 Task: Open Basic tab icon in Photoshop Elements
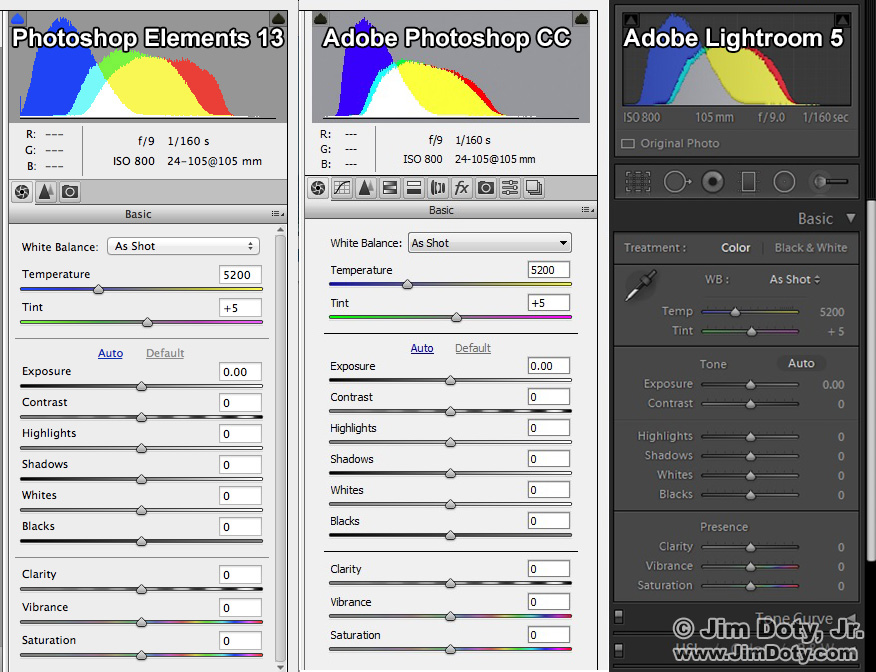[x=22, y=192]
